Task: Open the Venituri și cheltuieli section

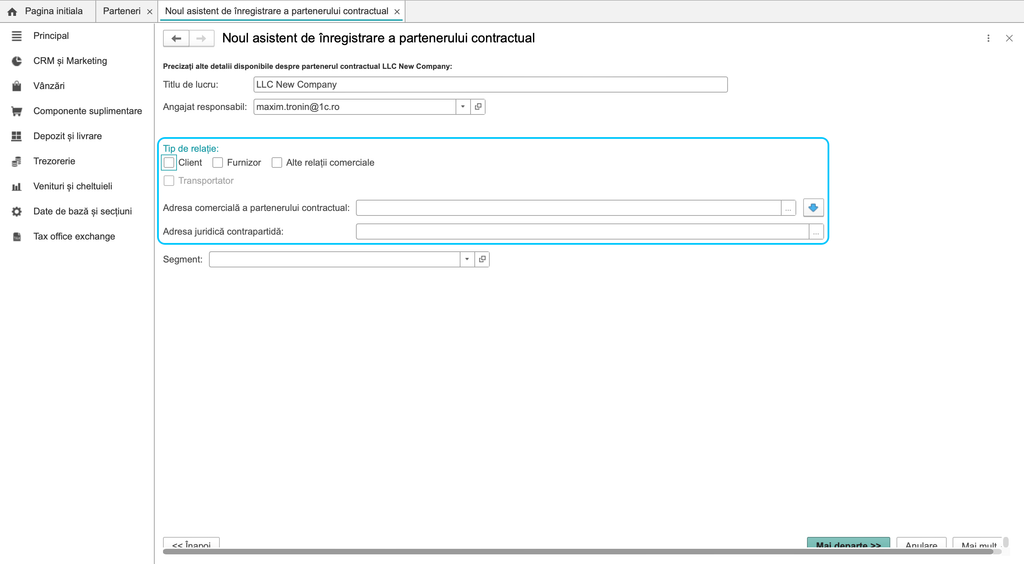Action: pyautogui.click(x=72, y=187)
